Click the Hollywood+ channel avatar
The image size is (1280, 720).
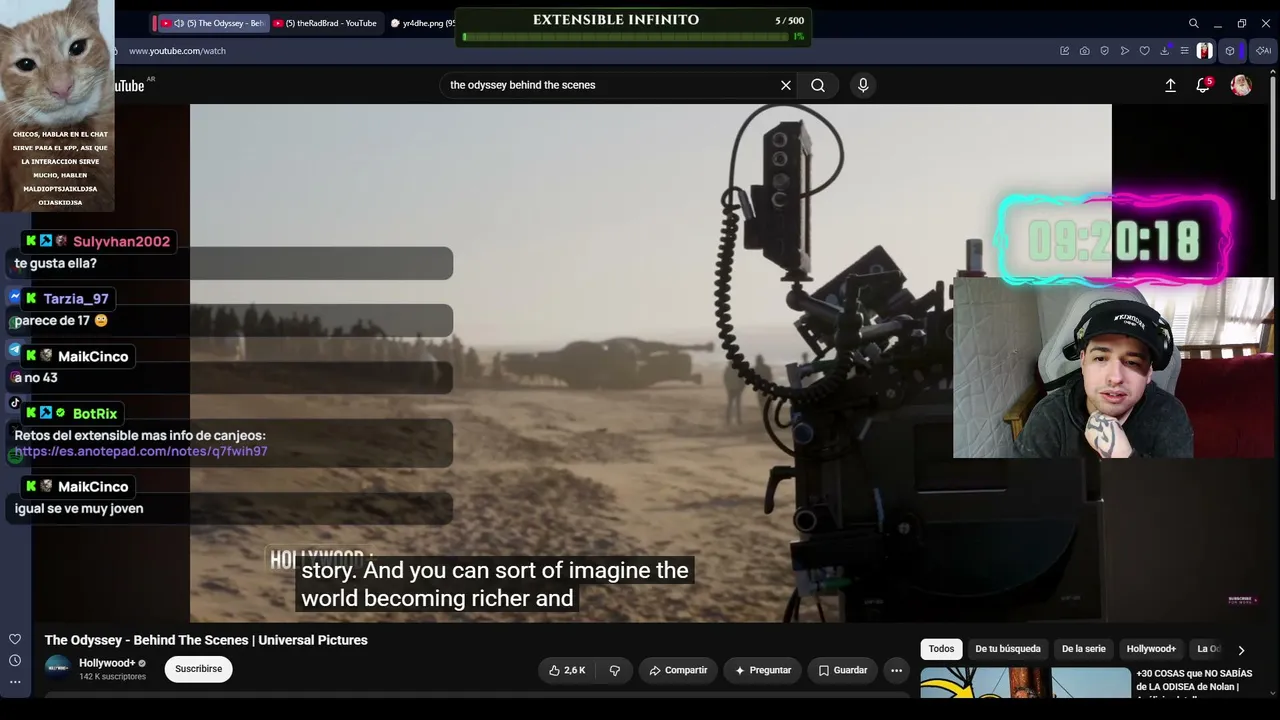(58, 669)
